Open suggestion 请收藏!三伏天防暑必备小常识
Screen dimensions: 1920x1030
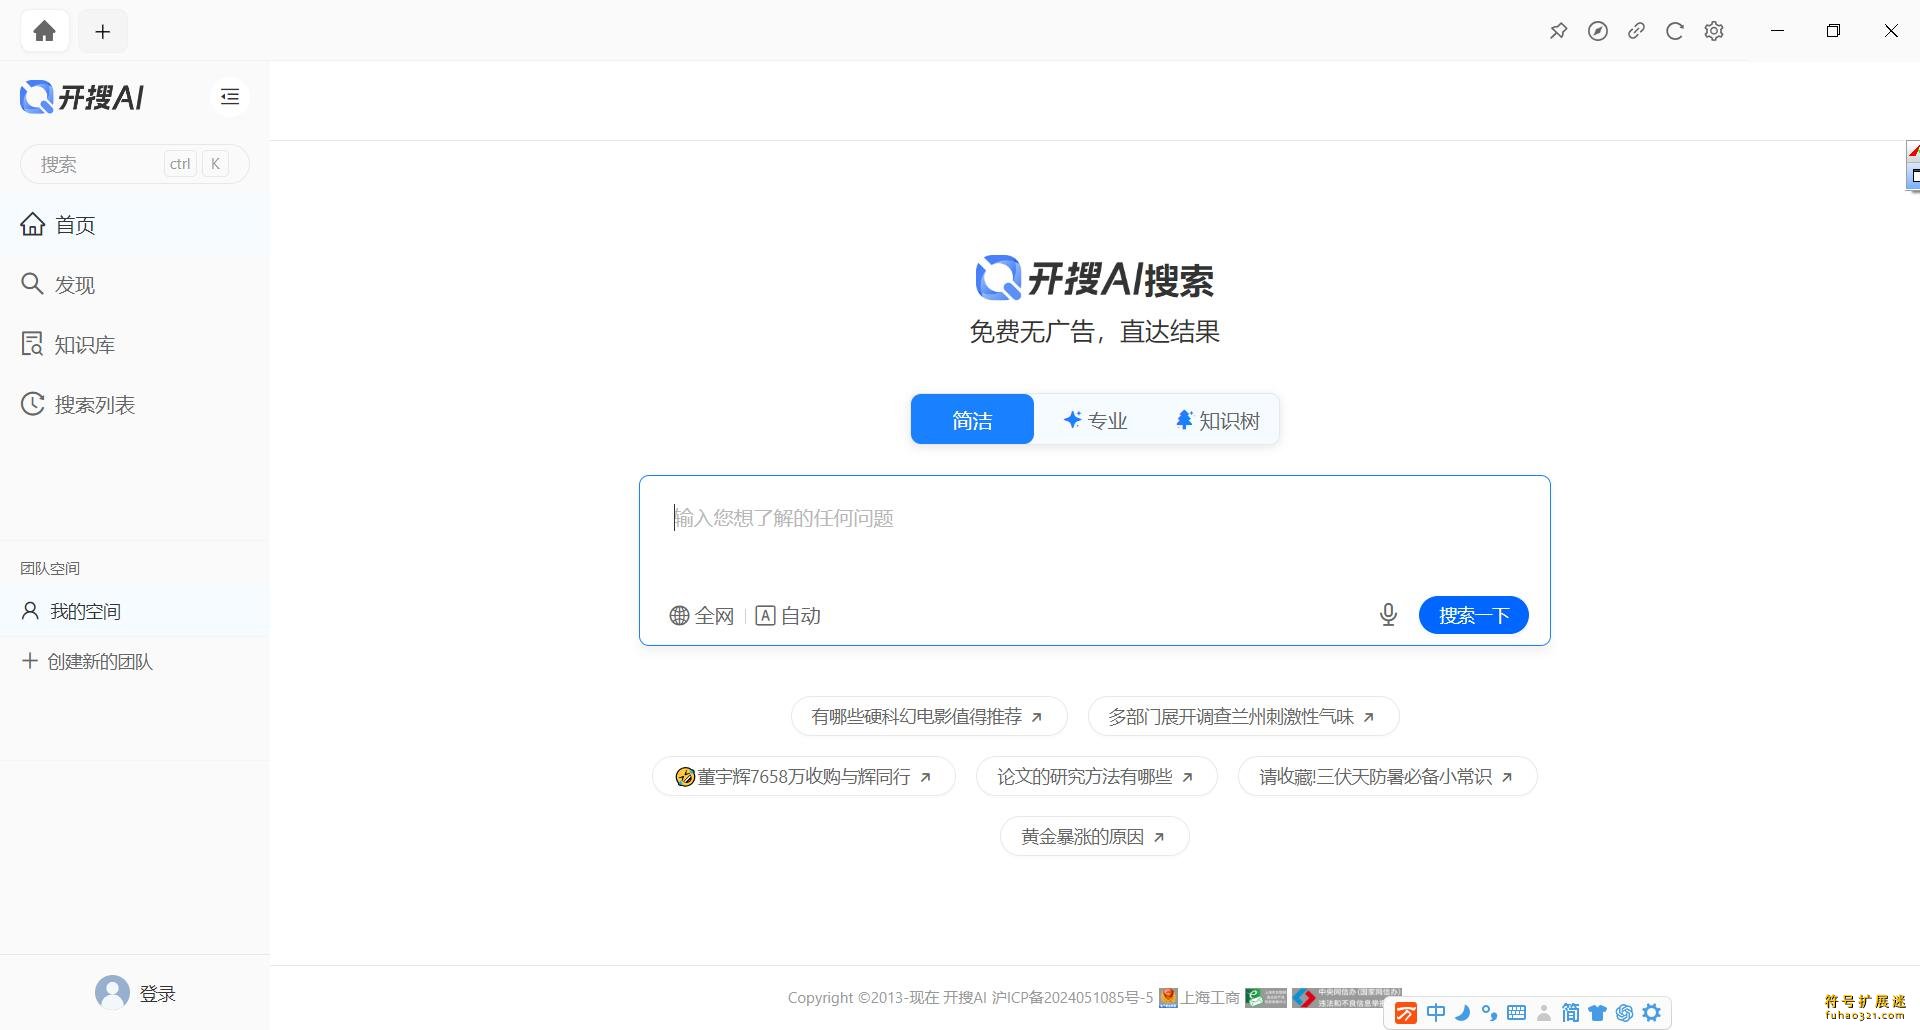(1387, 776)
